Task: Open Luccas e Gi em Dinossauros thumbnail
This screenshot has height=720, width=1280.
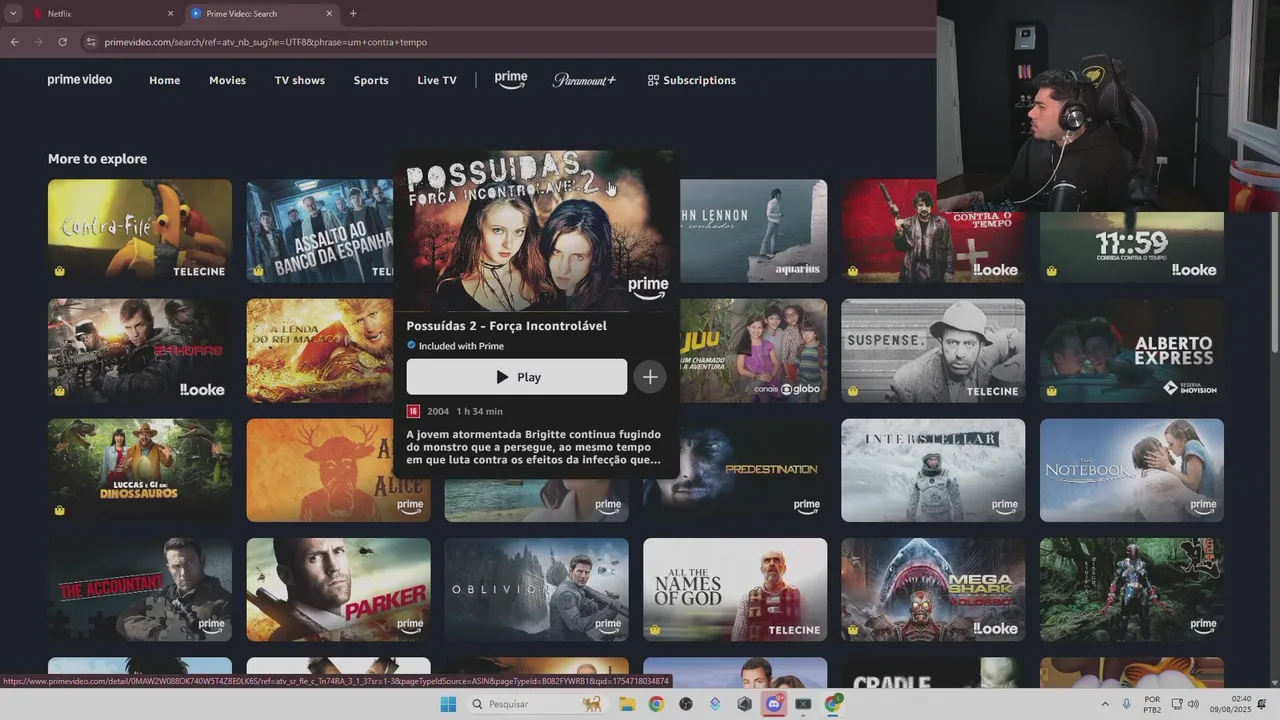Action: [x=140, y=470]
